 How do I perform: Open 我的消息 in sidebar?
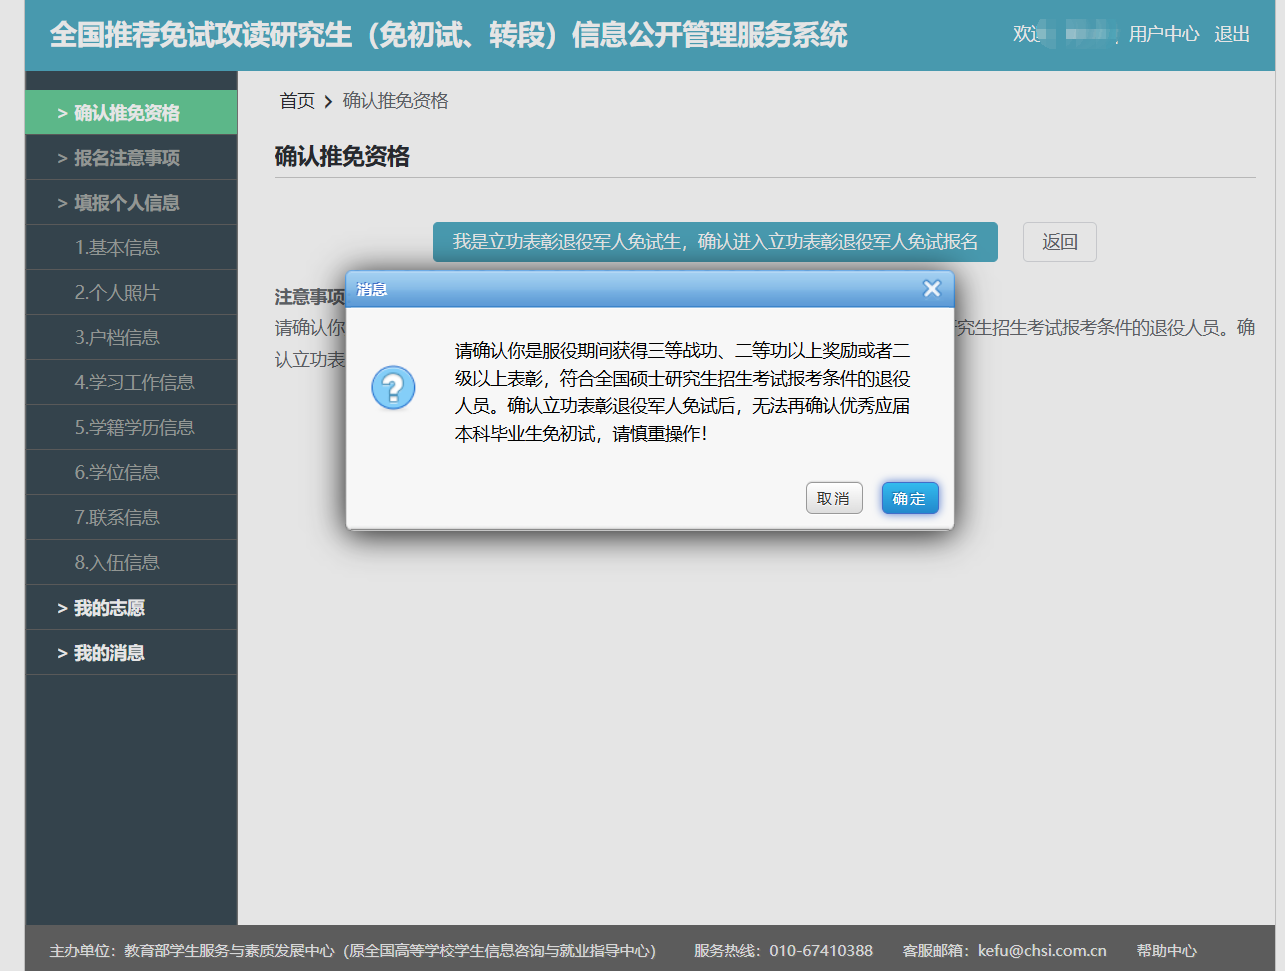pyautogui.click(x=109, y=653)
